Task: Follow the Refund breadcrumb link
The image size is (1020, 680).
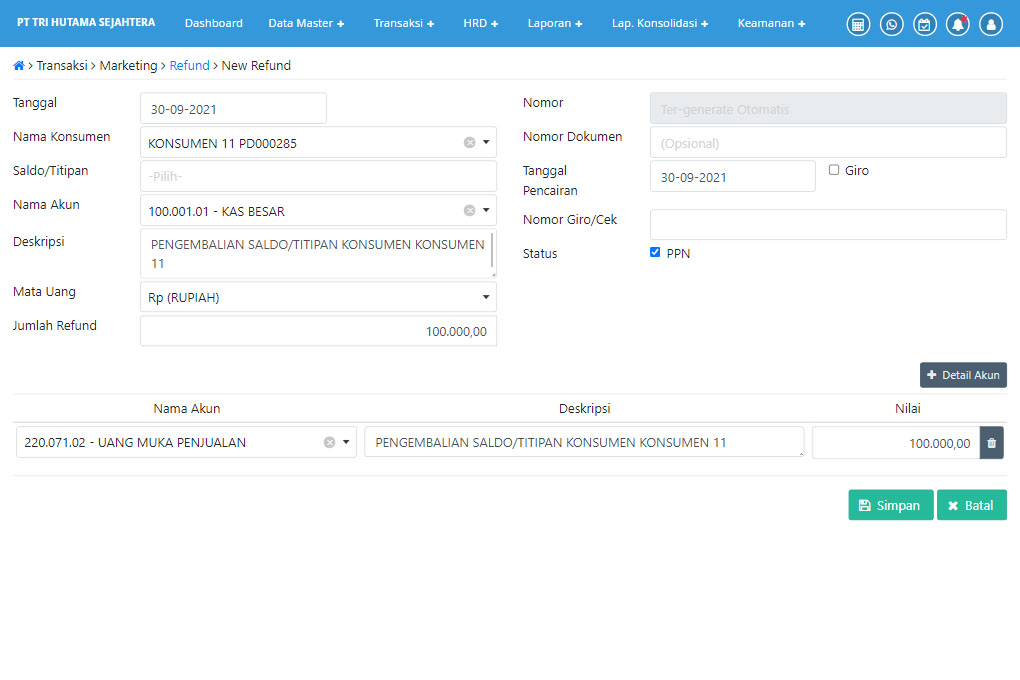Action: pos(189,66)
